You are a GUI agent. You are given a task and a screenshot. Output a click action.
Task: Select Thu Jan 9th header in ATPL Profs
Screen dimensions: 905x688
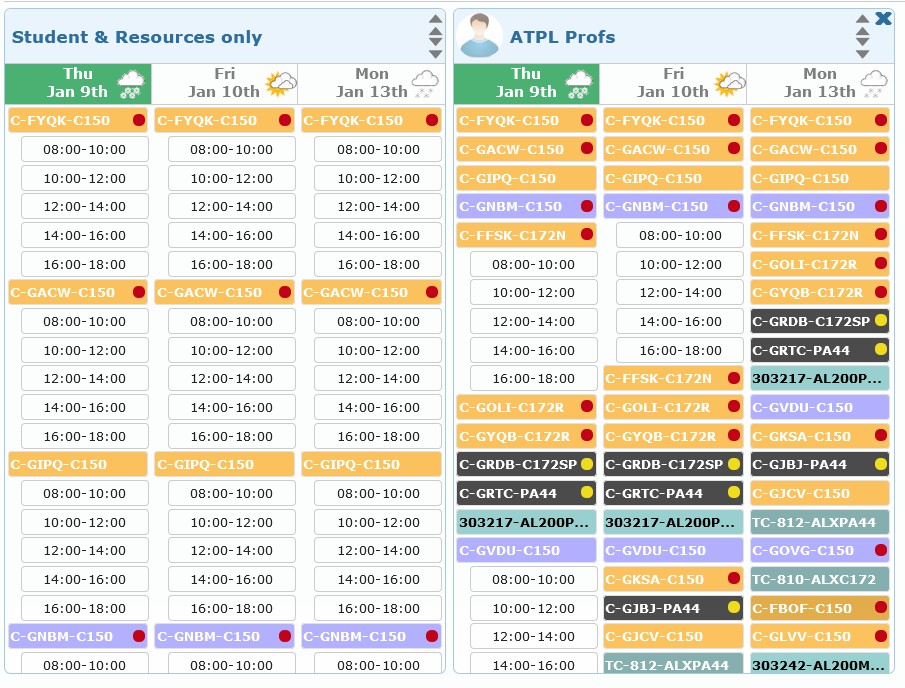(526, 83)
